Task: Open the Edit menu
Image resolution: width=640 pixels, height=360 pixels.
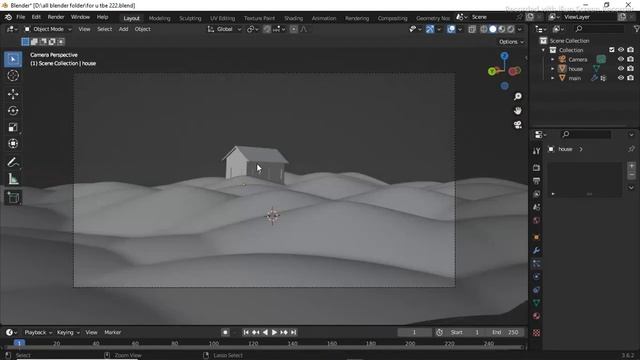Action: (x=36, y=17)
